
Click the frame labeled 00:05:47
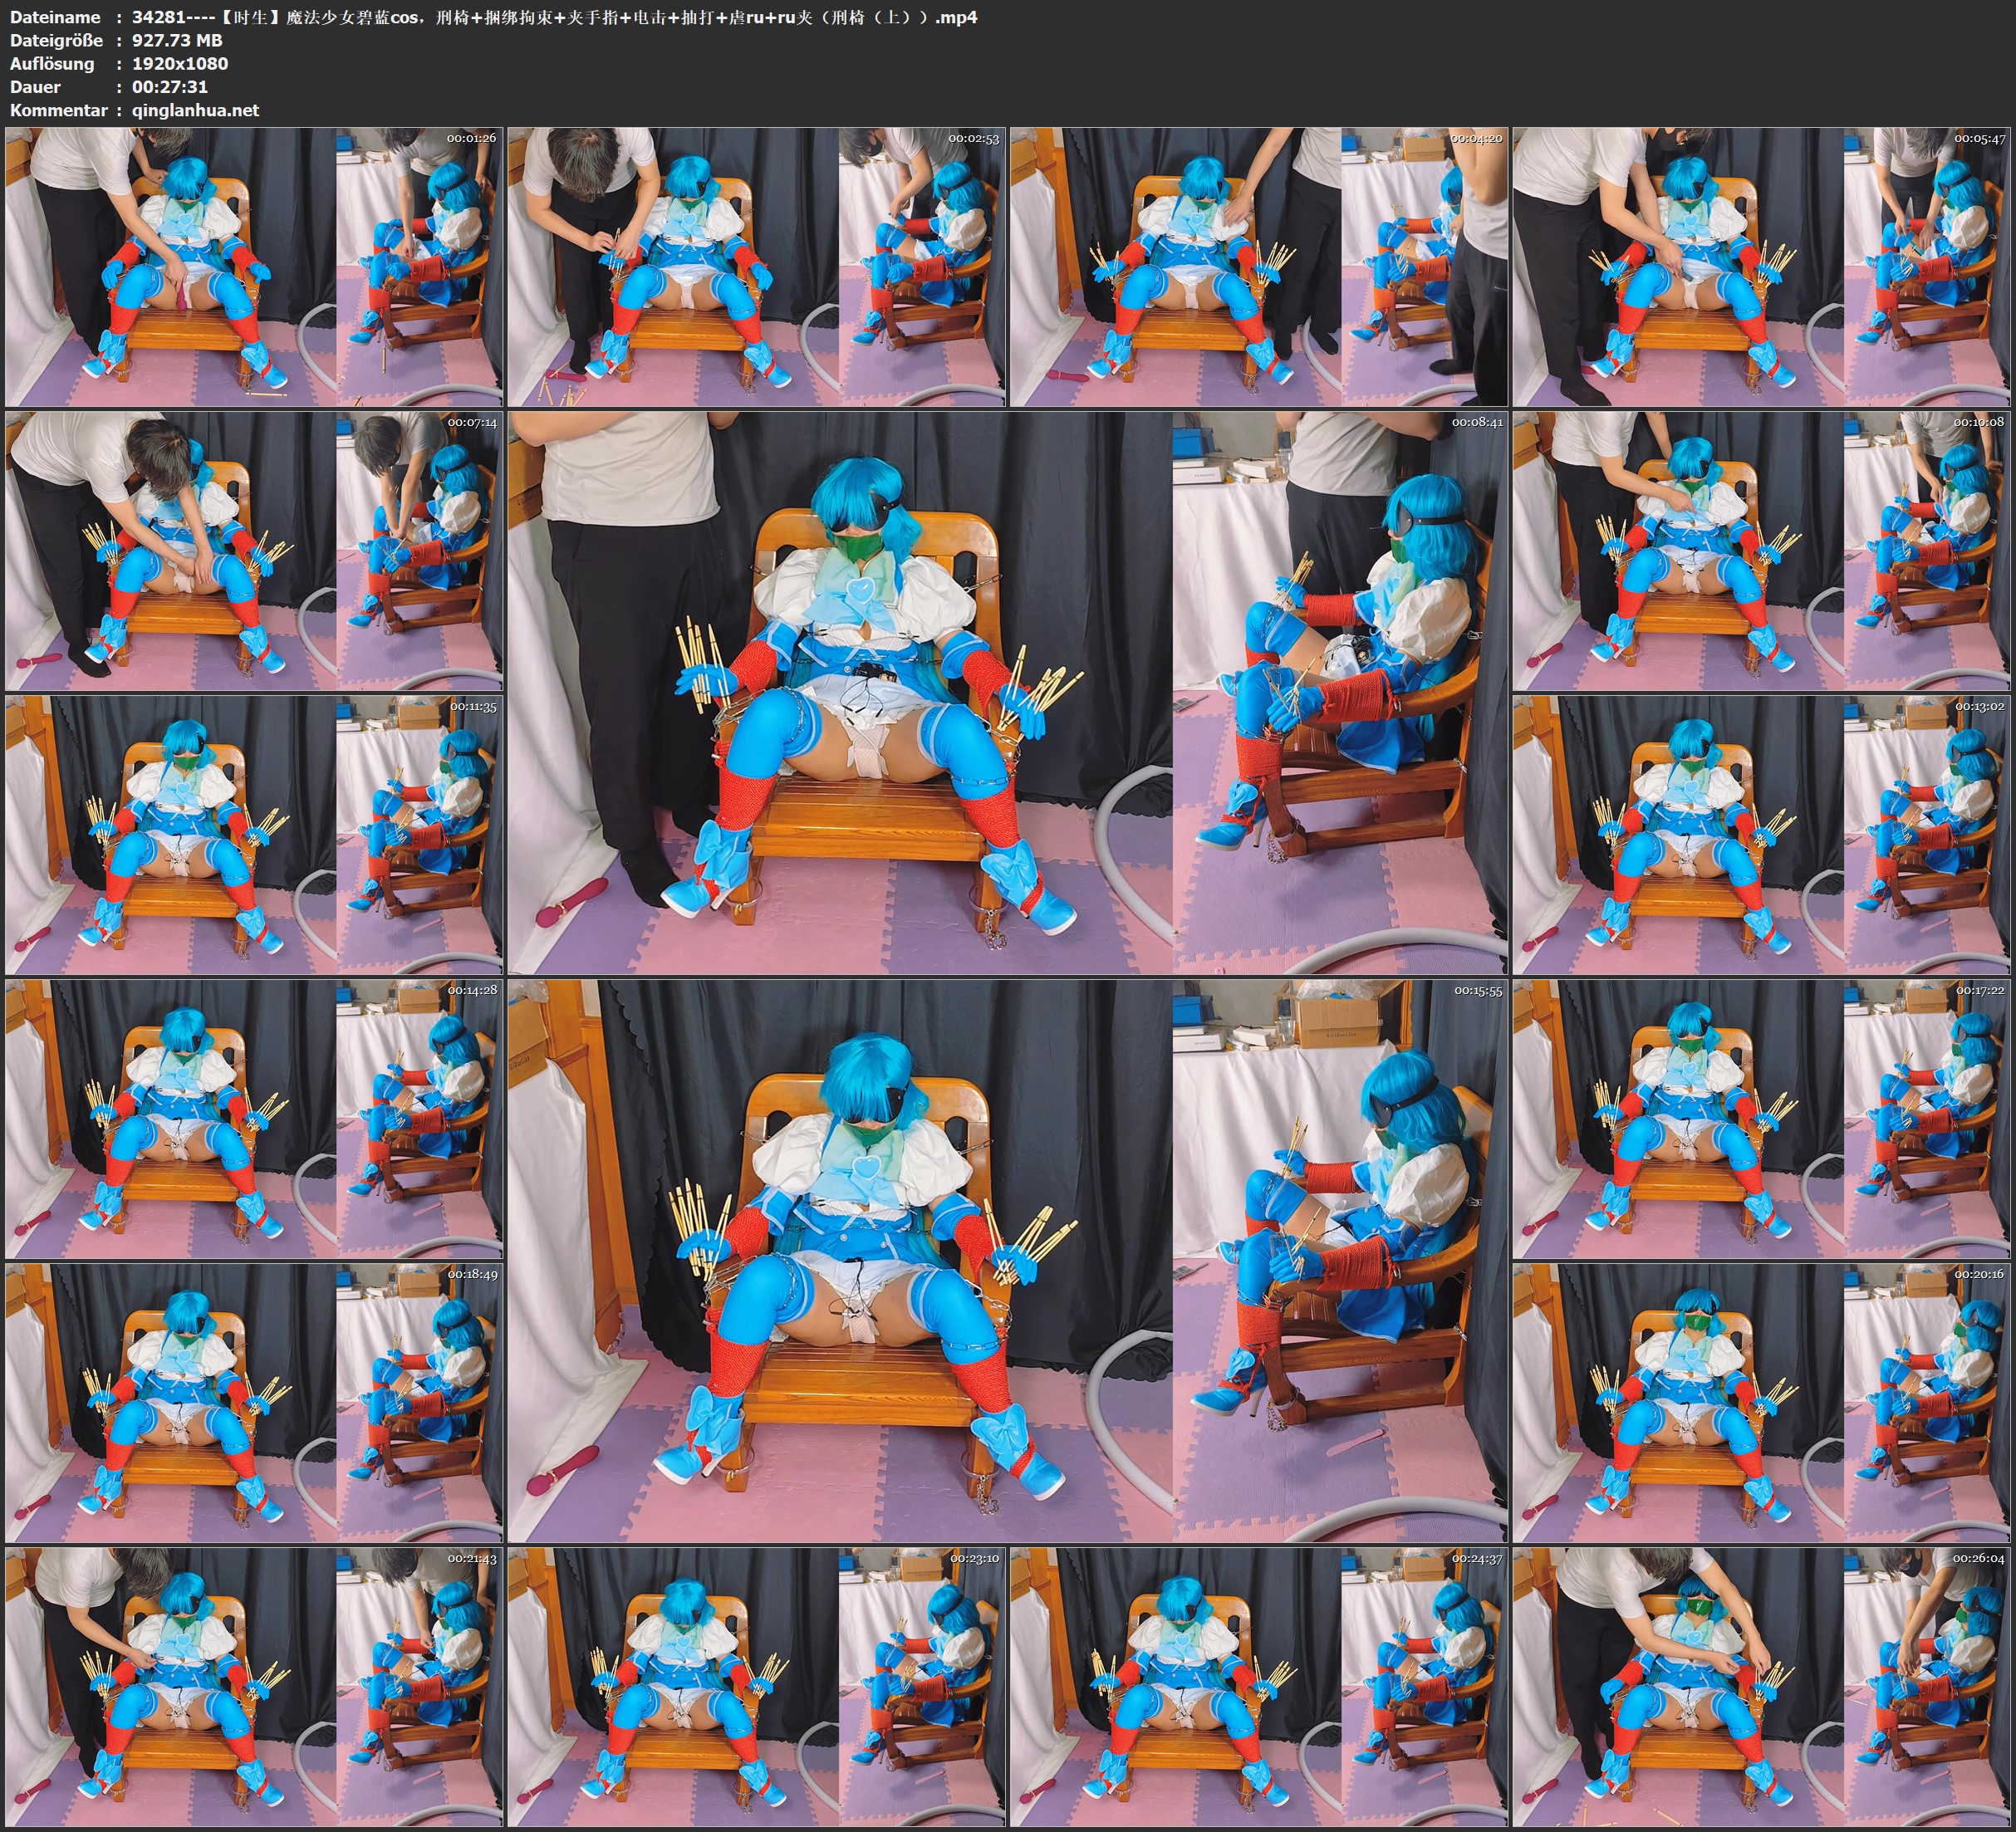pyautogui.click(x=1760, y=266)
